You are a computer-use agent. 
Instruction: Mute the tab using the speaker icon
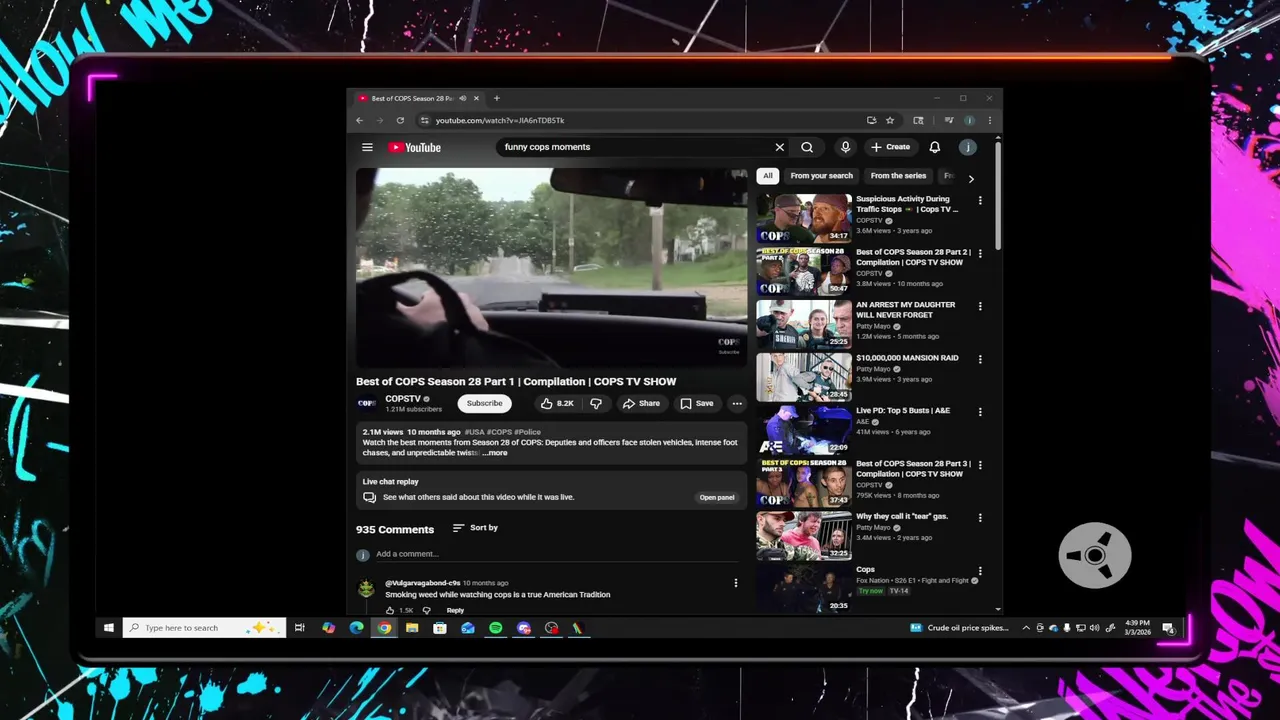click(x=462, y=98)
